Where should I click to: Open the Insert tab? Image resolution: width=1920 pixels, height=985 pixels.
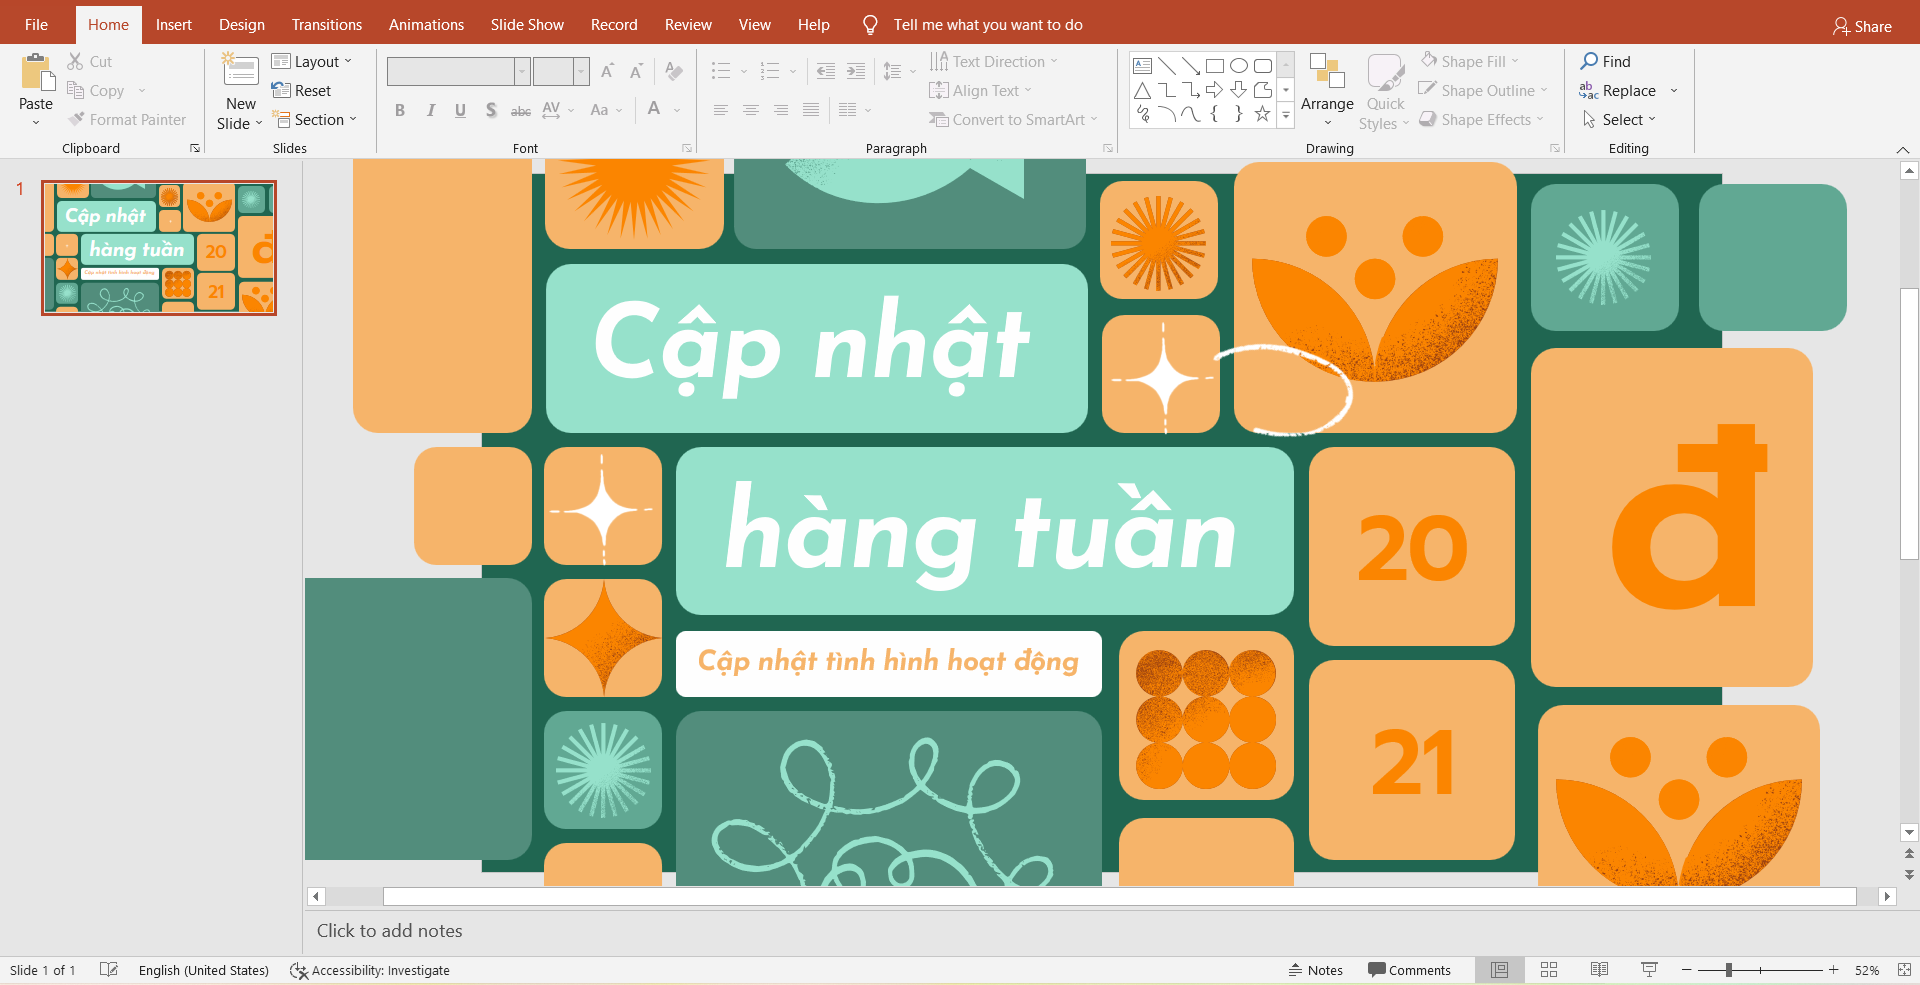(x=173, y=24)
